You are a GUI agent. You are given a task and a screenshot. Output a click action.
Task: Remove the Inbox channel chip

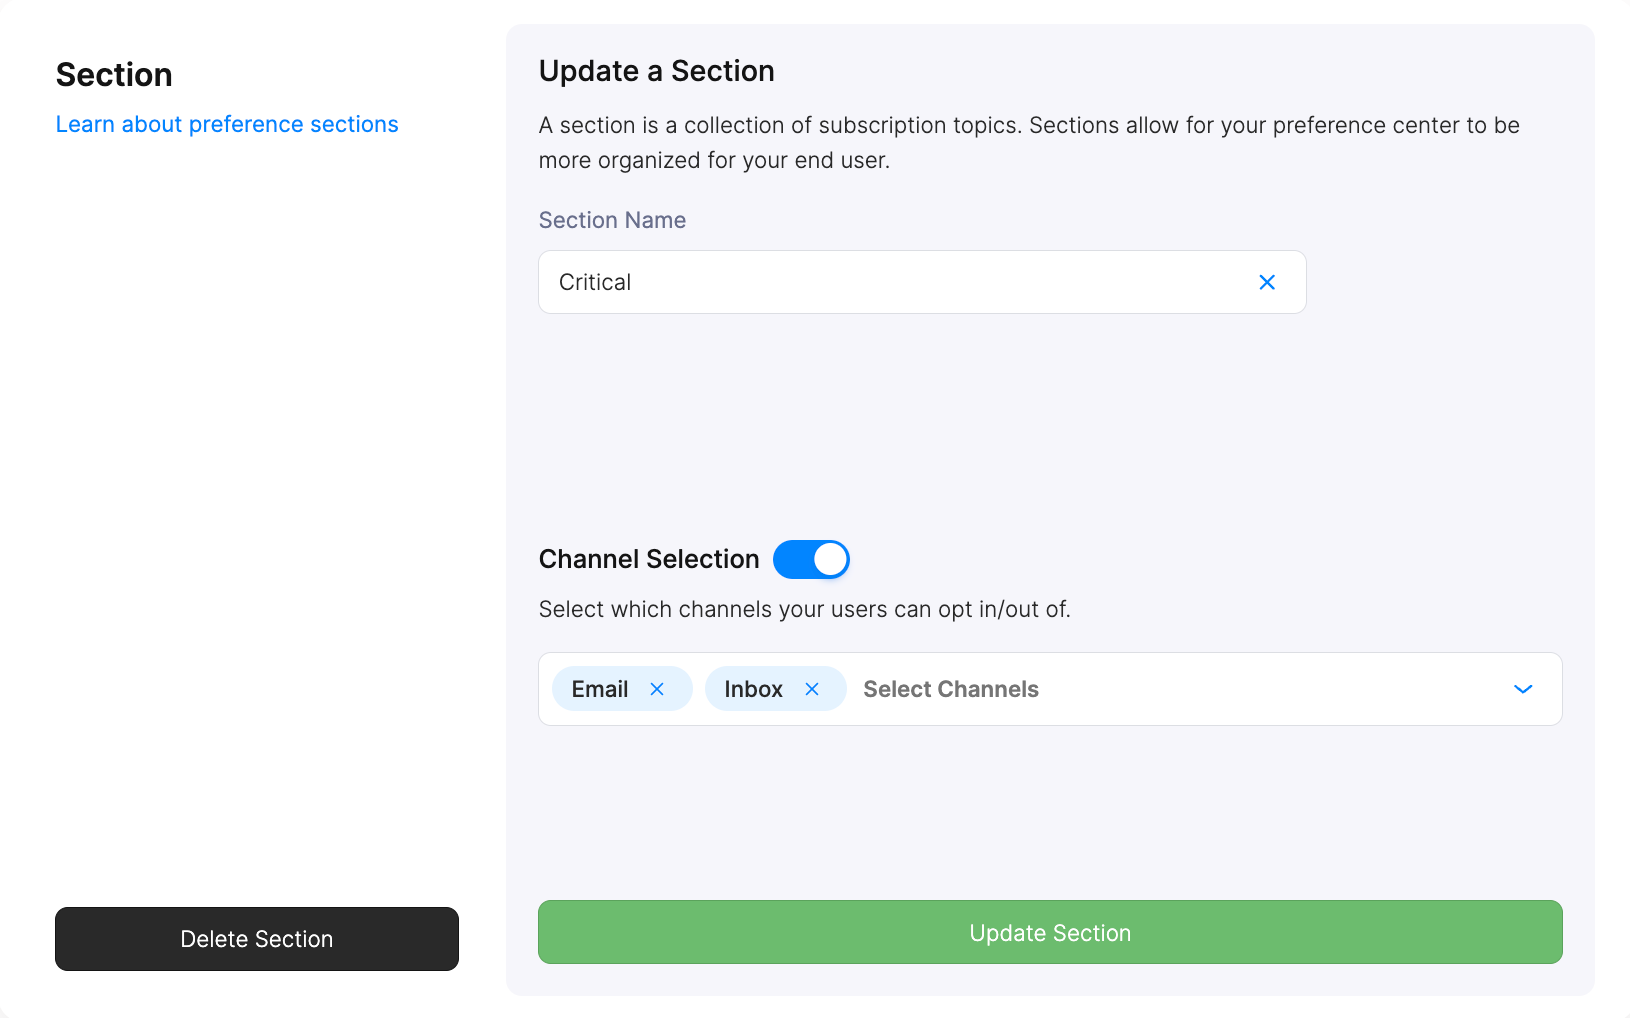[813, 688]
